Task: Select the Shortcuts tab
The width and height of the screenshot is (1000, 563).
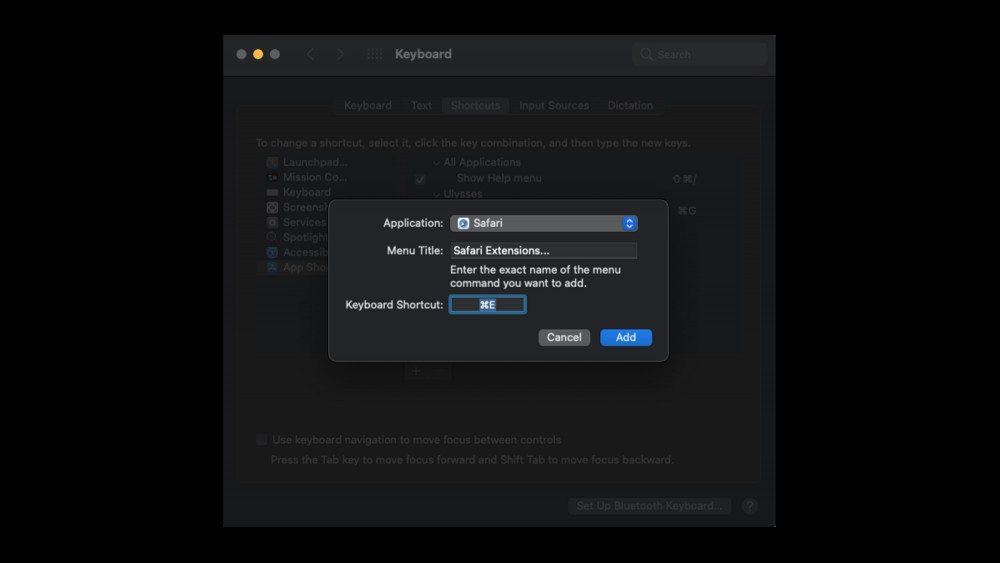Action: [475, 105]
